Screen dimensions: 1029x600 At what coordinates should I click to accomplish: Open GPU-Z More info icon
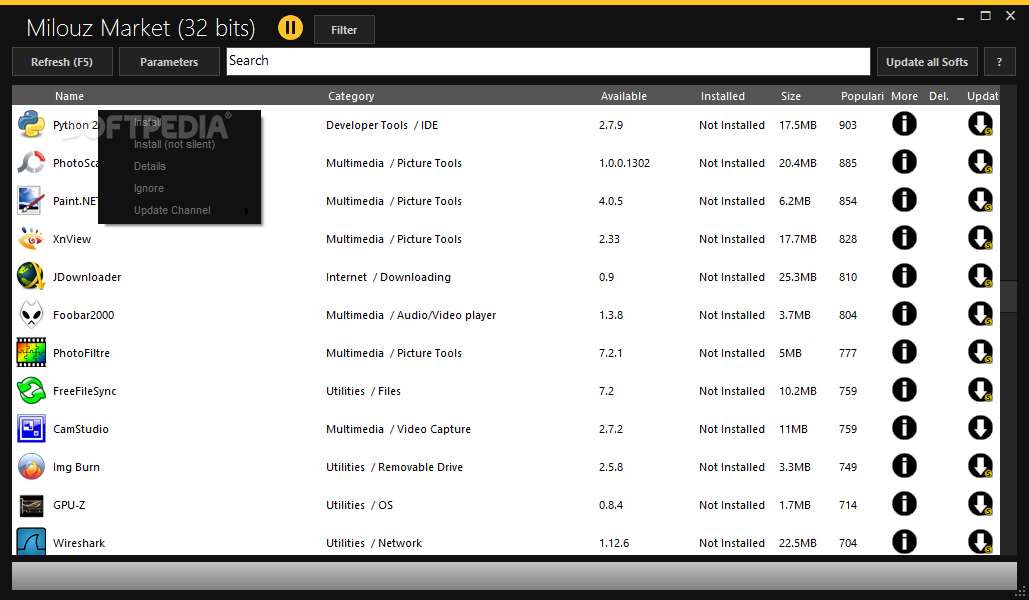coord(904,505)
